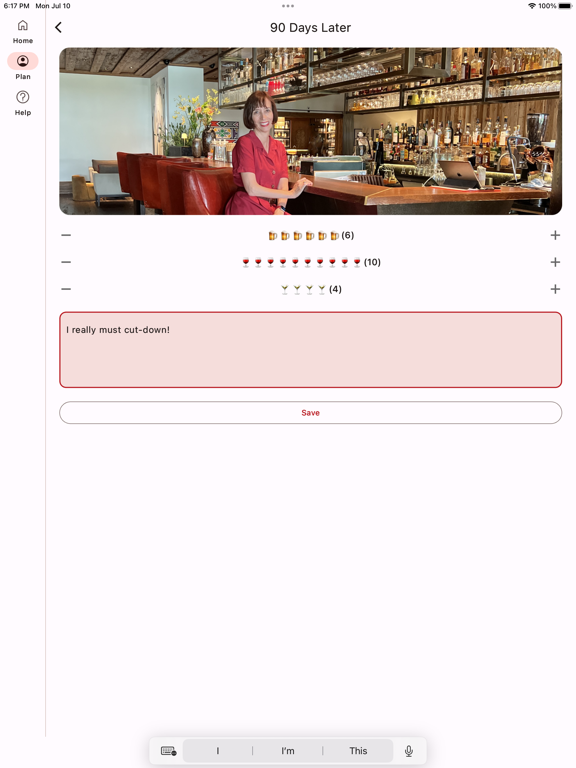Select the Plan sidebar tab
This screenshot has height=768, width=576.
(23, 66)
